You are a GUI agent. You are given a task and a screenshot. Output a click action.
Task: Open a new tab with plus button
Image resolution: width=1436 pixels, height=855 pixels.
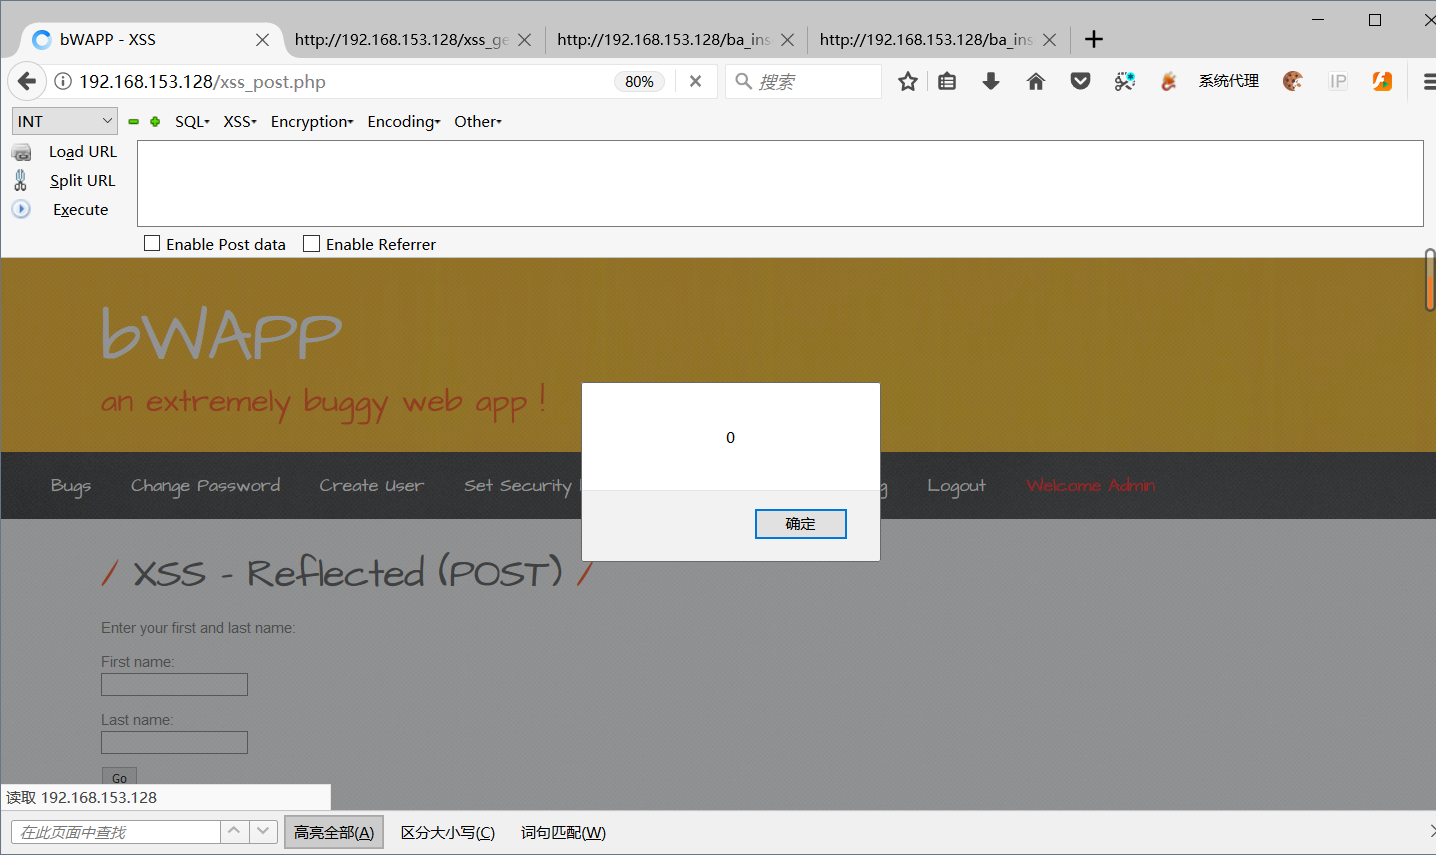(x=1094, y=39)
